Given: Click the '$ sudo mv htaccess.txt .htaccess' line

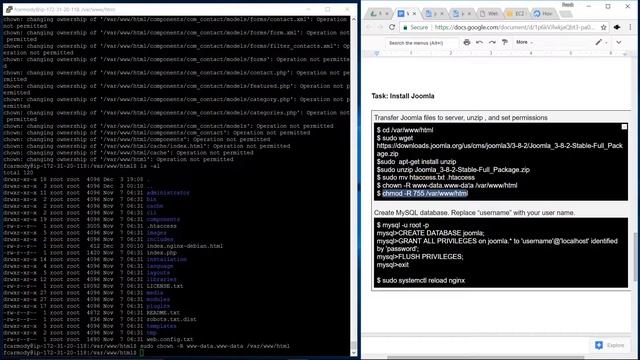Looking at the screenshot, I should click(425, 178).
